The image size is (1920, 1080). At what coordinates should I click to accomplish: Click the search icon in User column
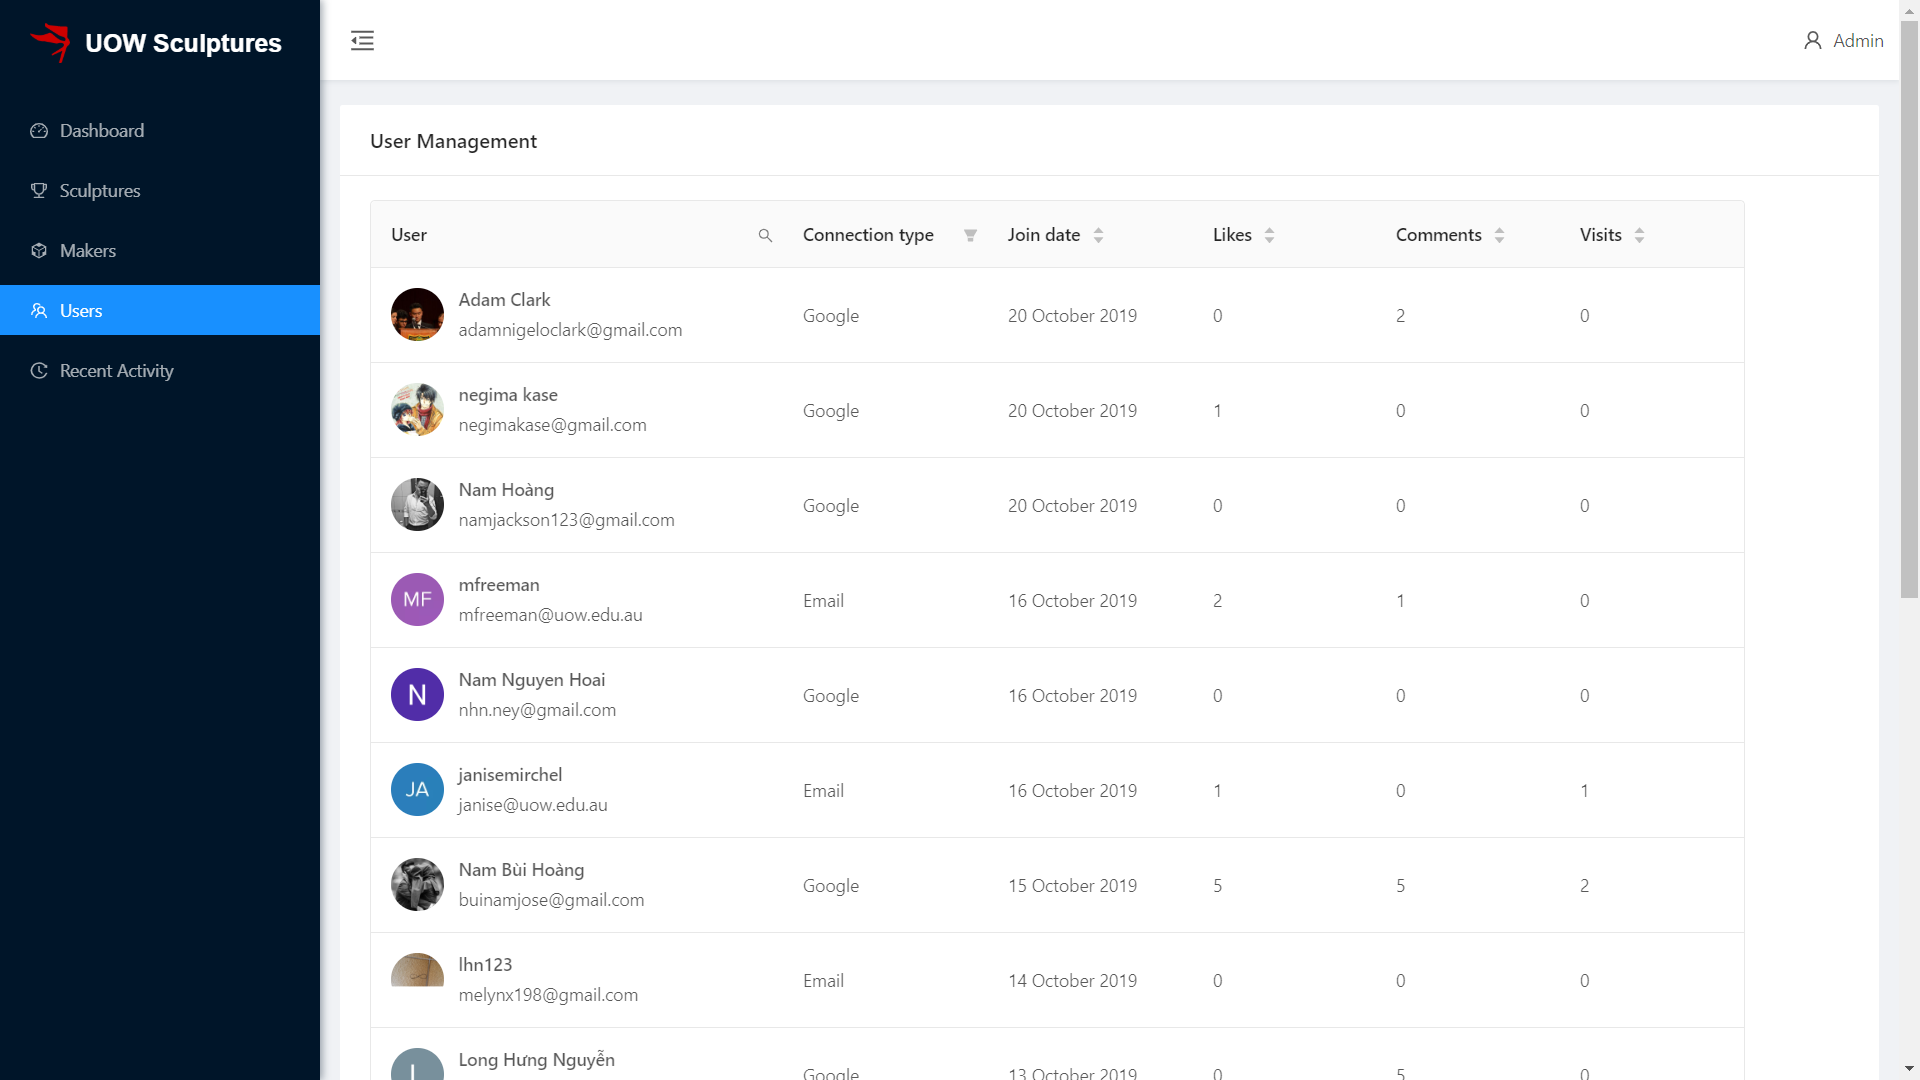[x=765, y=236]
